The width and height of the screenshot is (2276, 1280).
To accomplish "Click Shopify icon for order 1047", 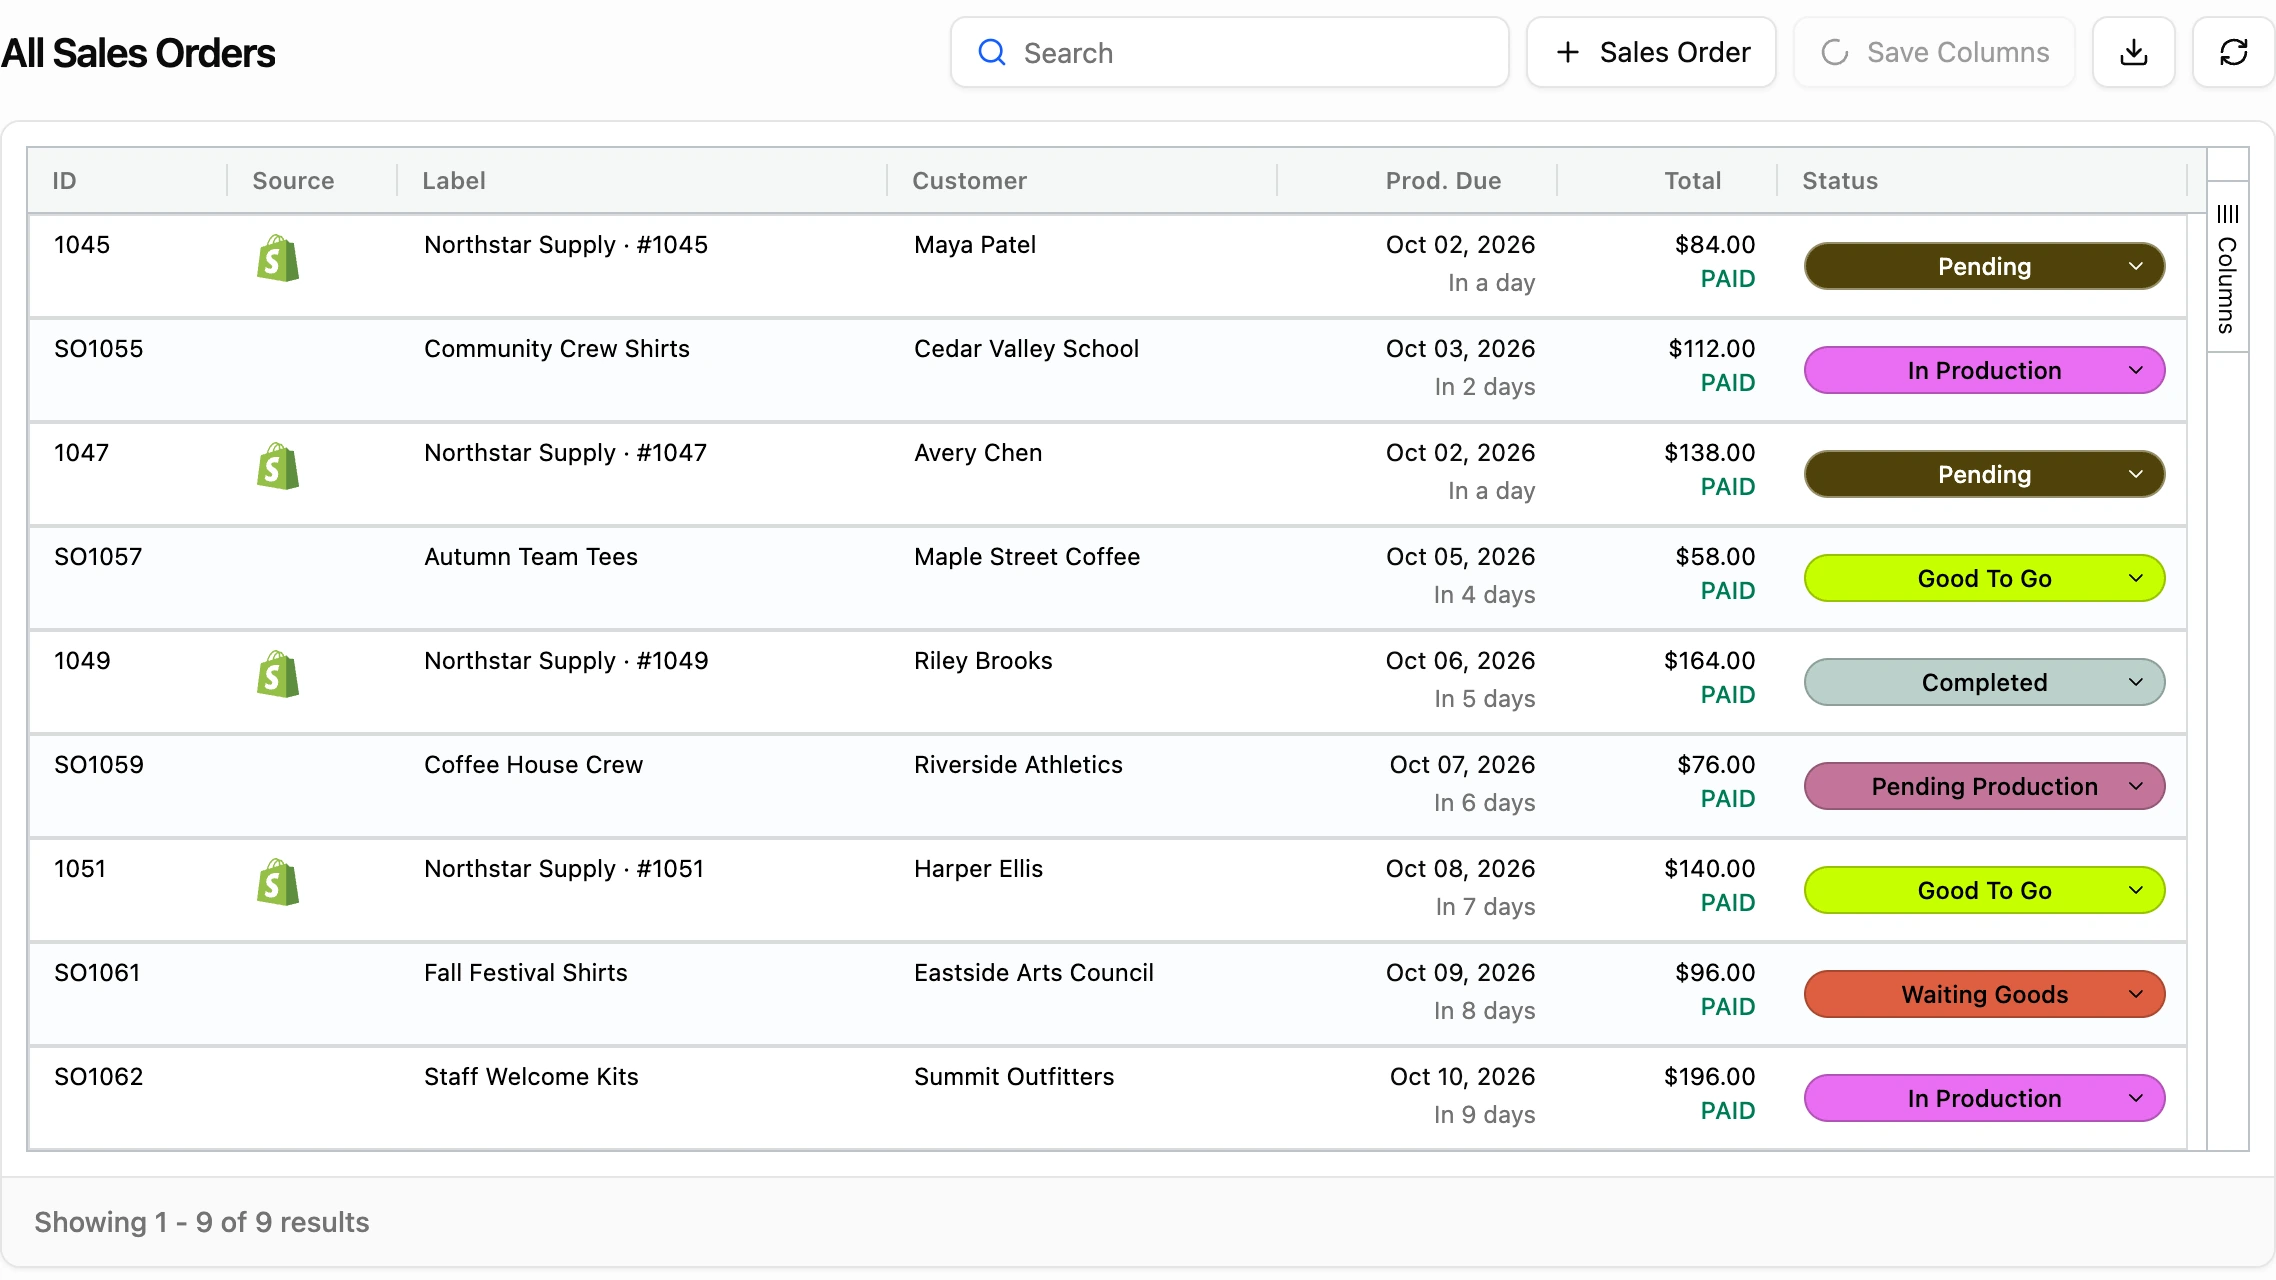I will (x=278, y=467).
